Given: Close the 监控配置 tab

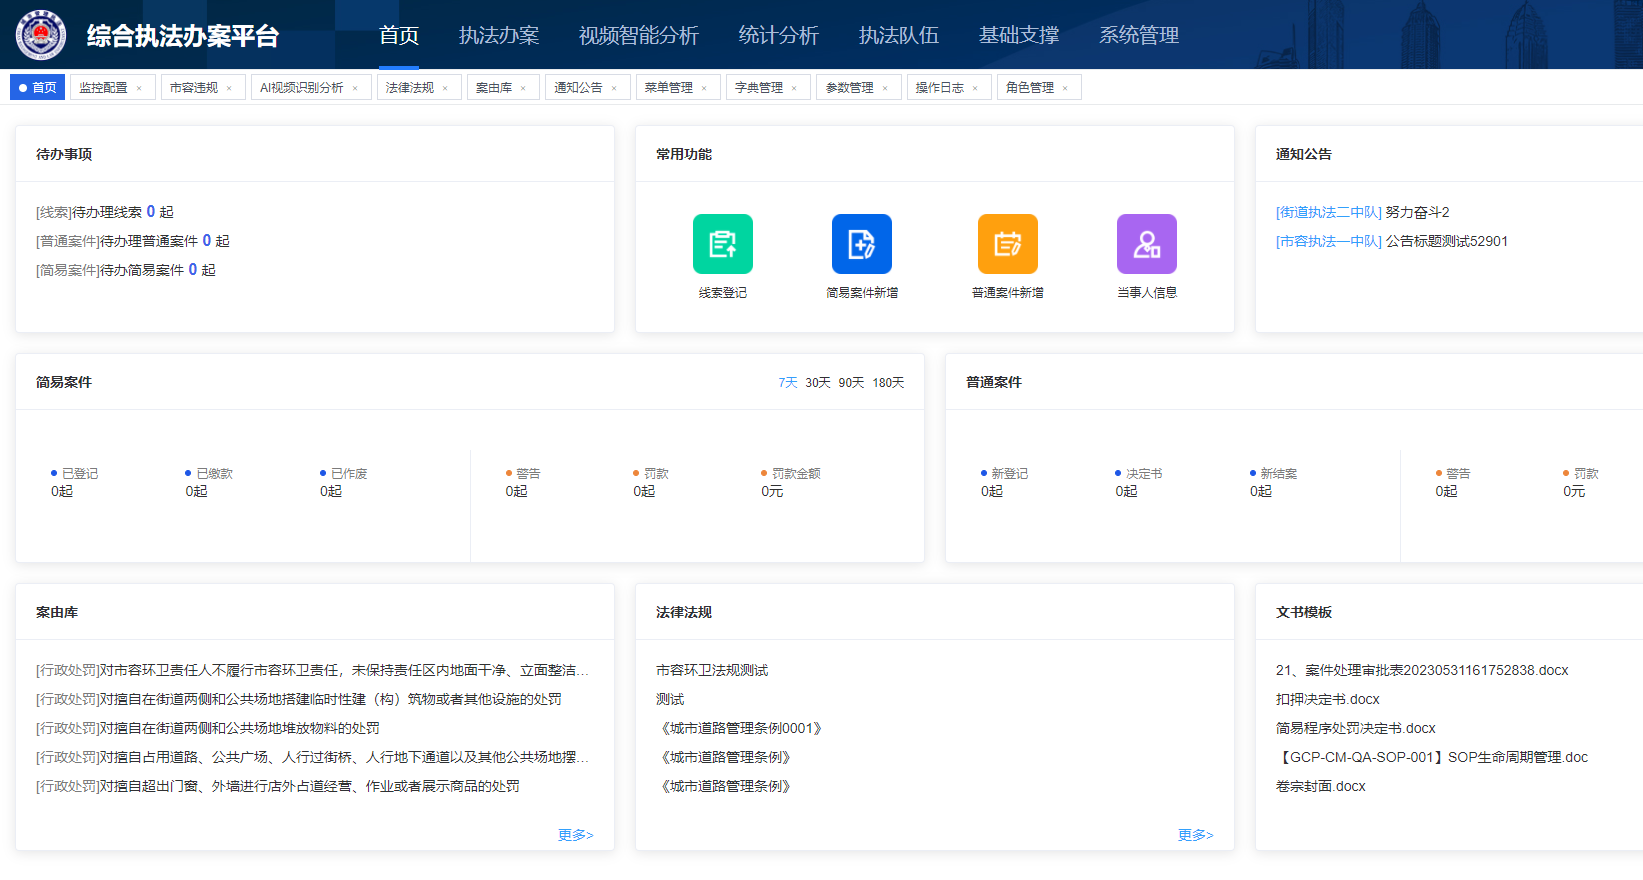Looking at the screenshot, I should [139, 88].
